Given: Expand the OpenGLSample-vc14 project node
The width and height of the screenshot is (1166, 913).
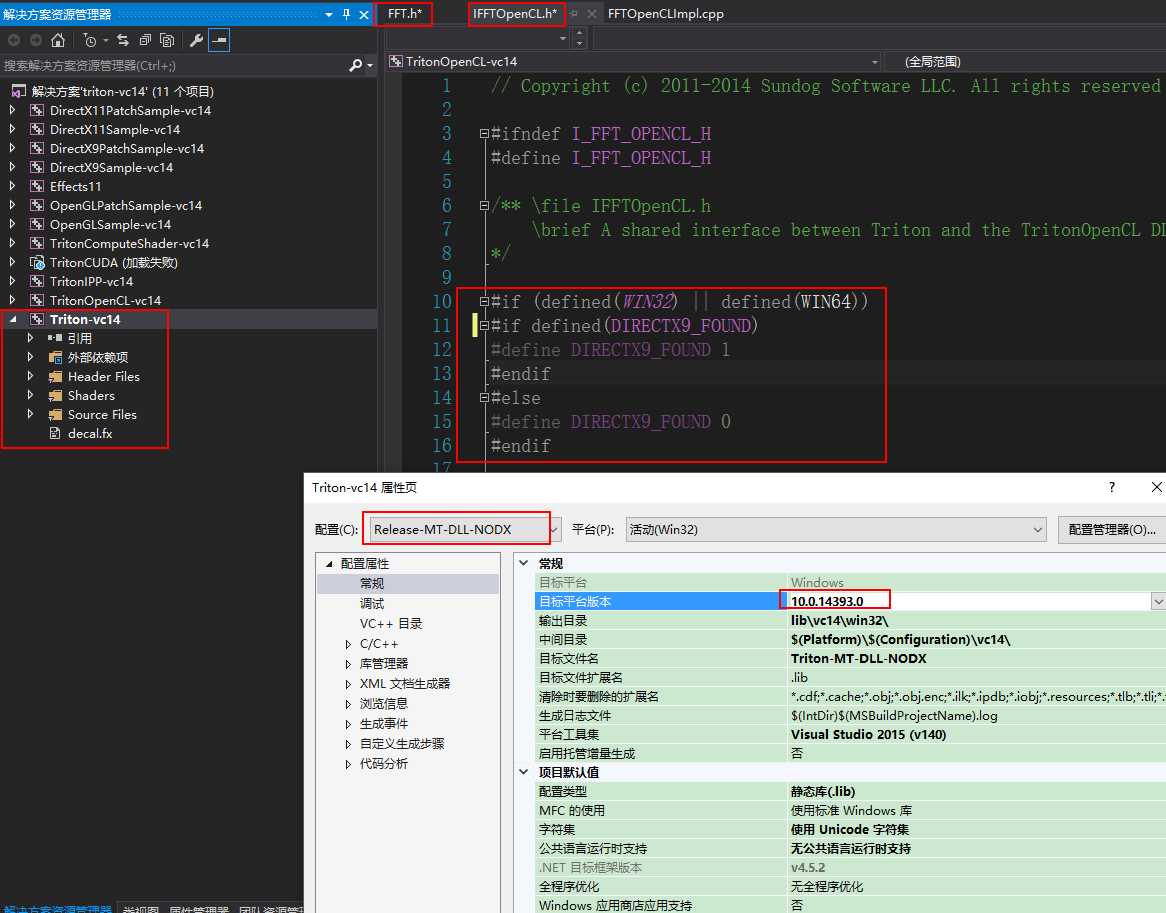Looking at the screenshot, I should [x=12, y=225].
